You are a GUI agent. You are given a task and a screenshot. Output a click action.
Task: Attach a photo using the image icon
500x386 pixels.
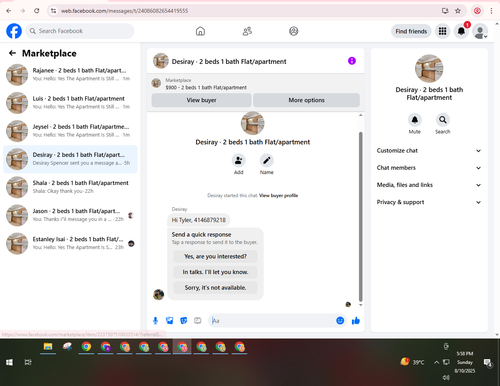pyautogui.click(x=170, y=321)
